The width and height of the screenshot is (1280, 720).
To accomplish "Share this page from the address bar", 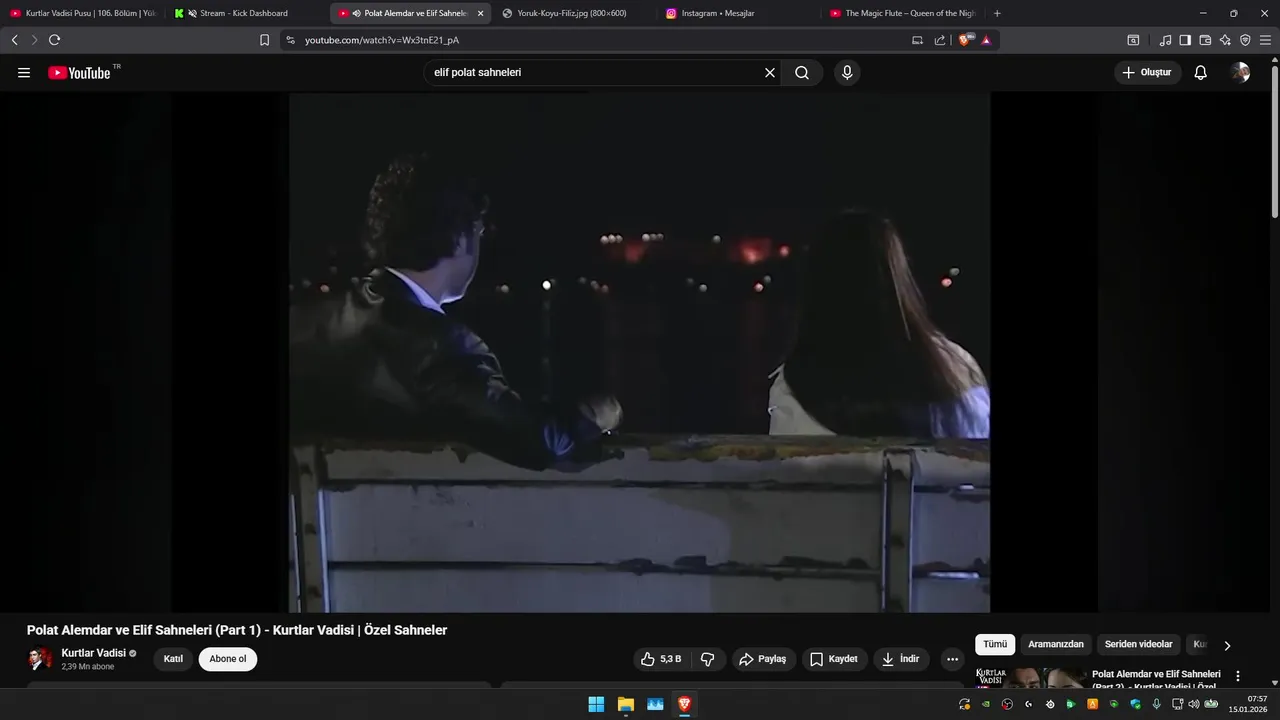I will click(x=940, y=40).
